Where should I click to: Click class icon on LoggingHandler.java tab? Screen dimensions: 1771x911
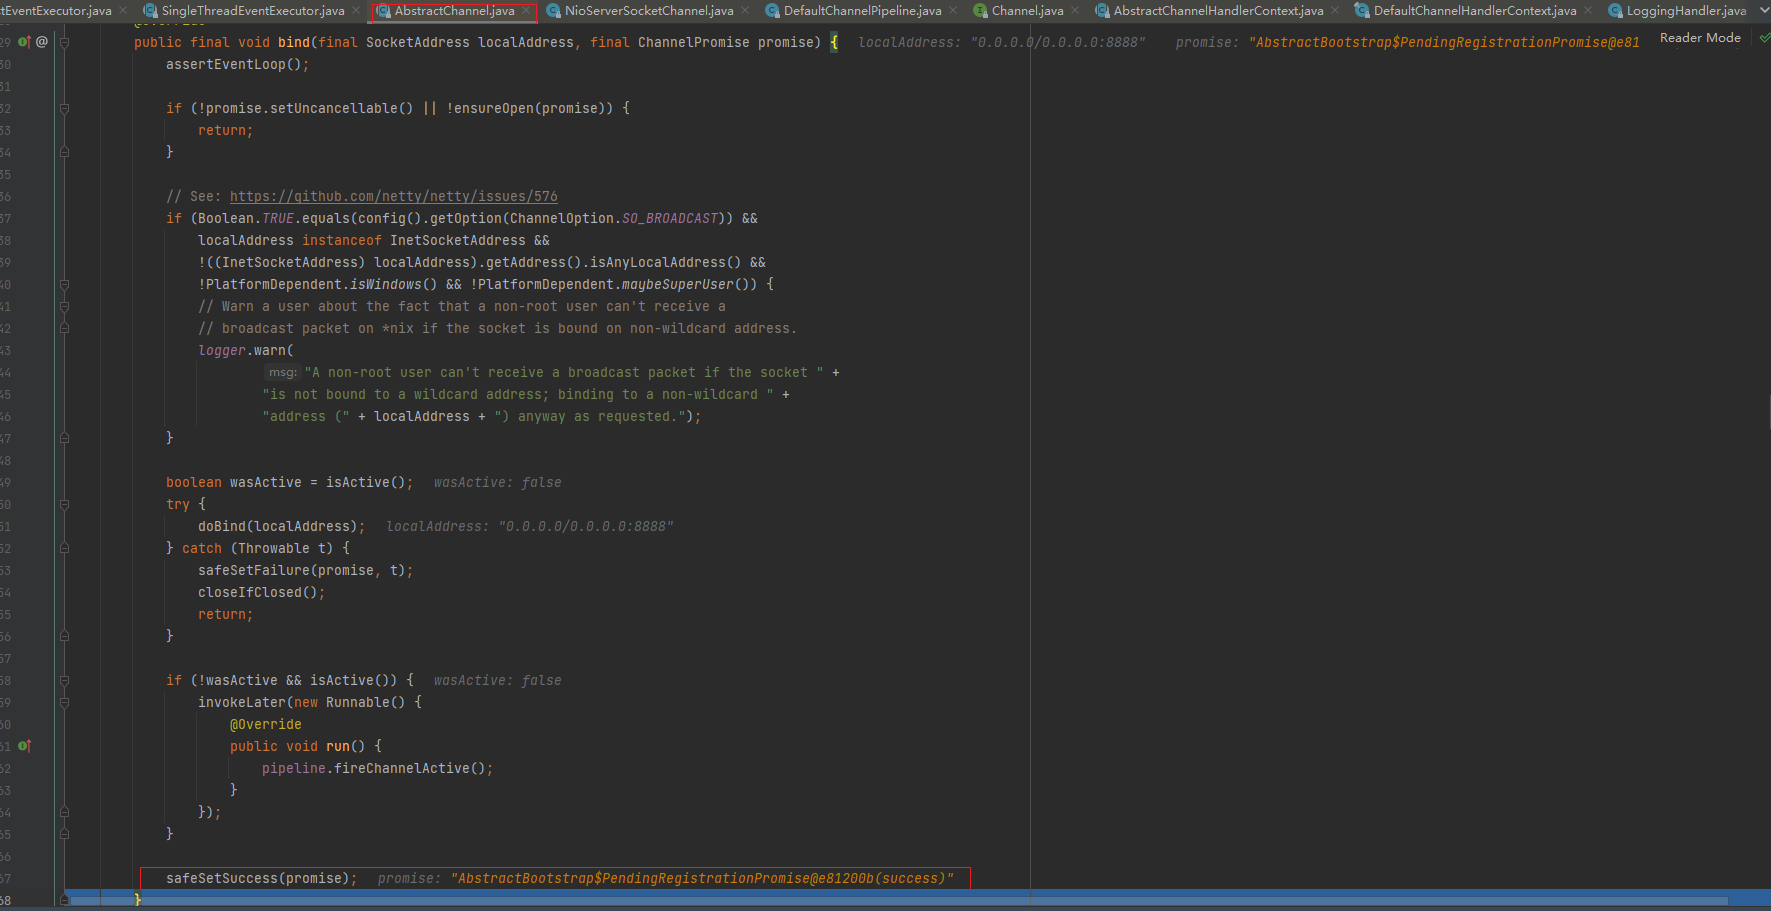click(1615, 11)
